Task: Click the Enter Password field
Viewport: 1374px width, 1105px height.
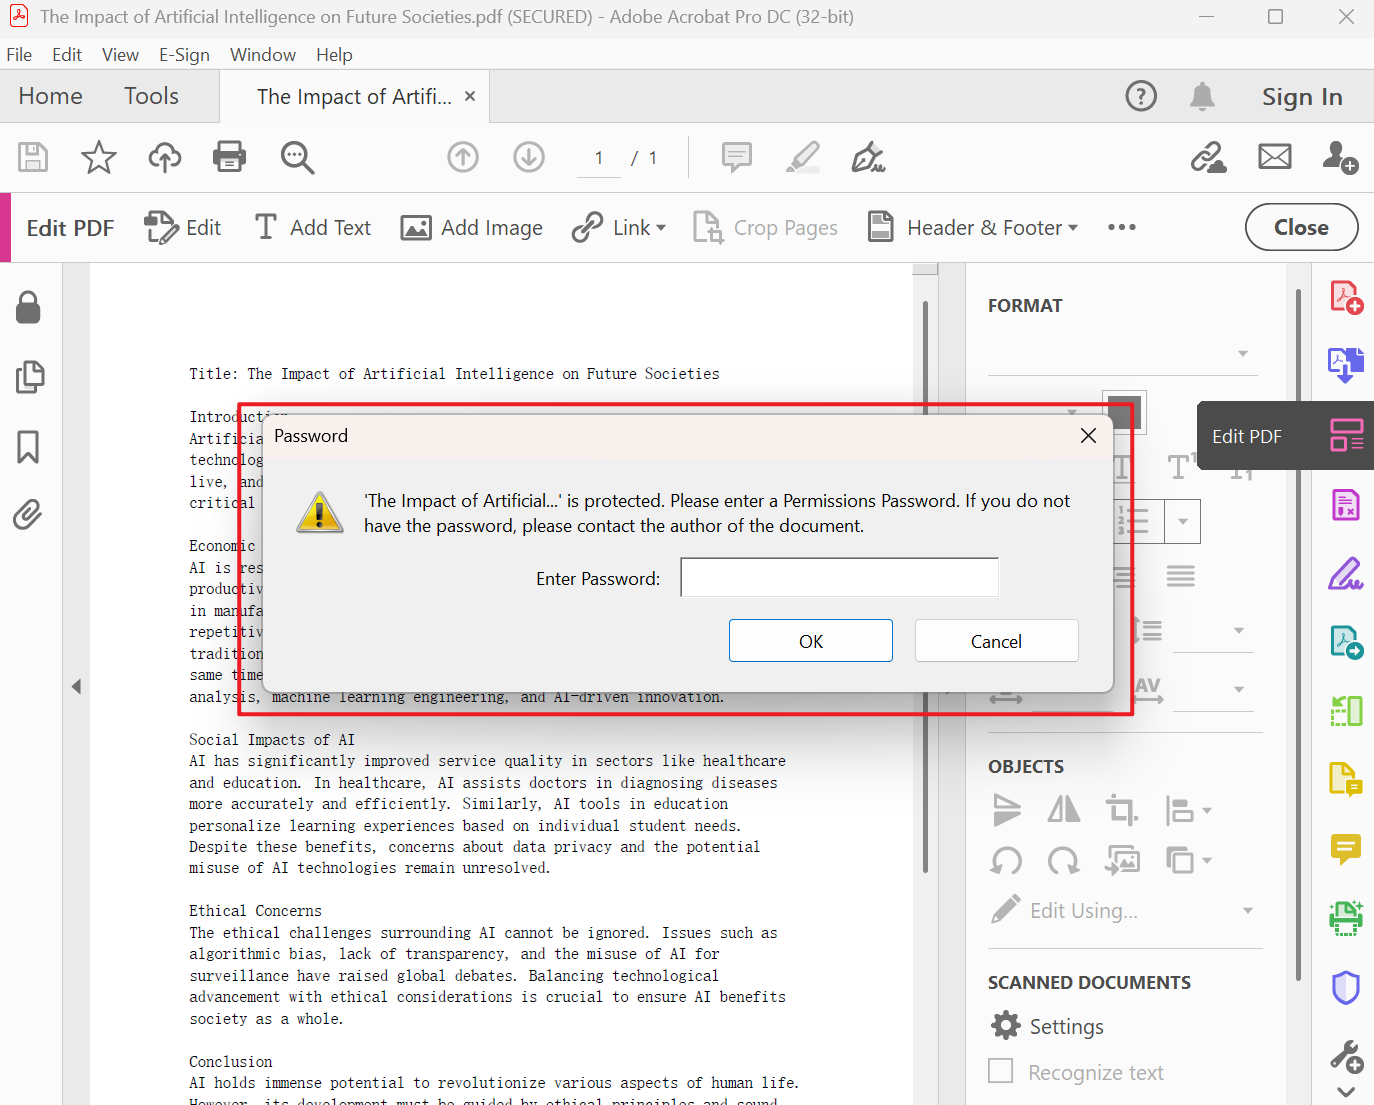Action: pos(840,578)
